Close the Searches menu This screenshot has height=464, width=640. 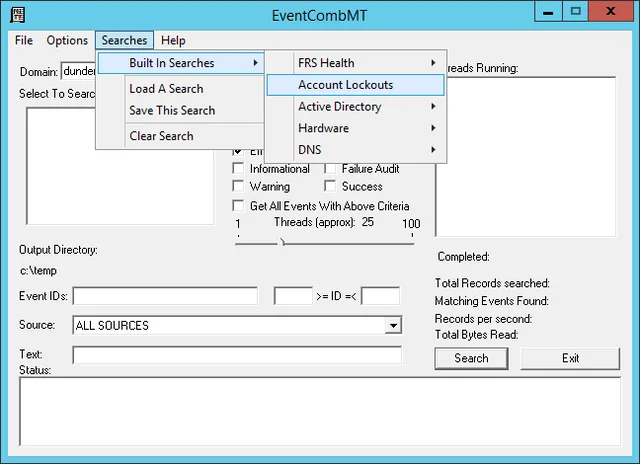[x=124, y=40]
